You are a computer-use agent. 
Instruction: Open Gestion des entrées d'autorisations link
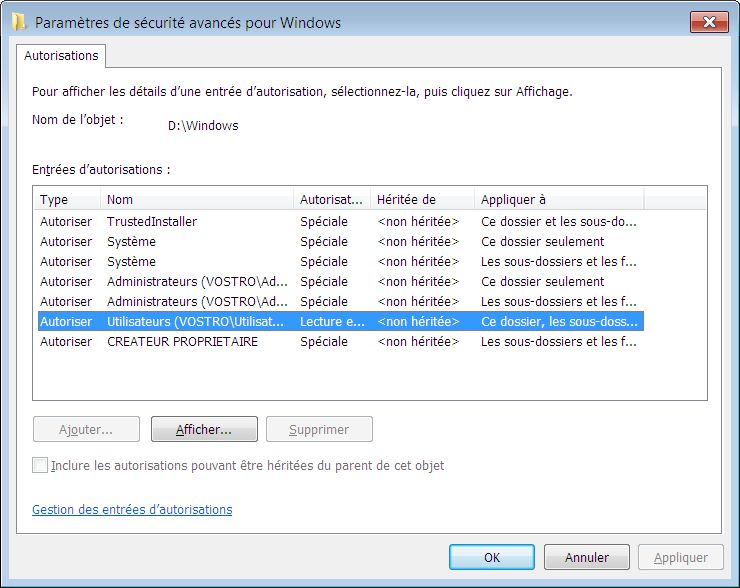point(132,510)
